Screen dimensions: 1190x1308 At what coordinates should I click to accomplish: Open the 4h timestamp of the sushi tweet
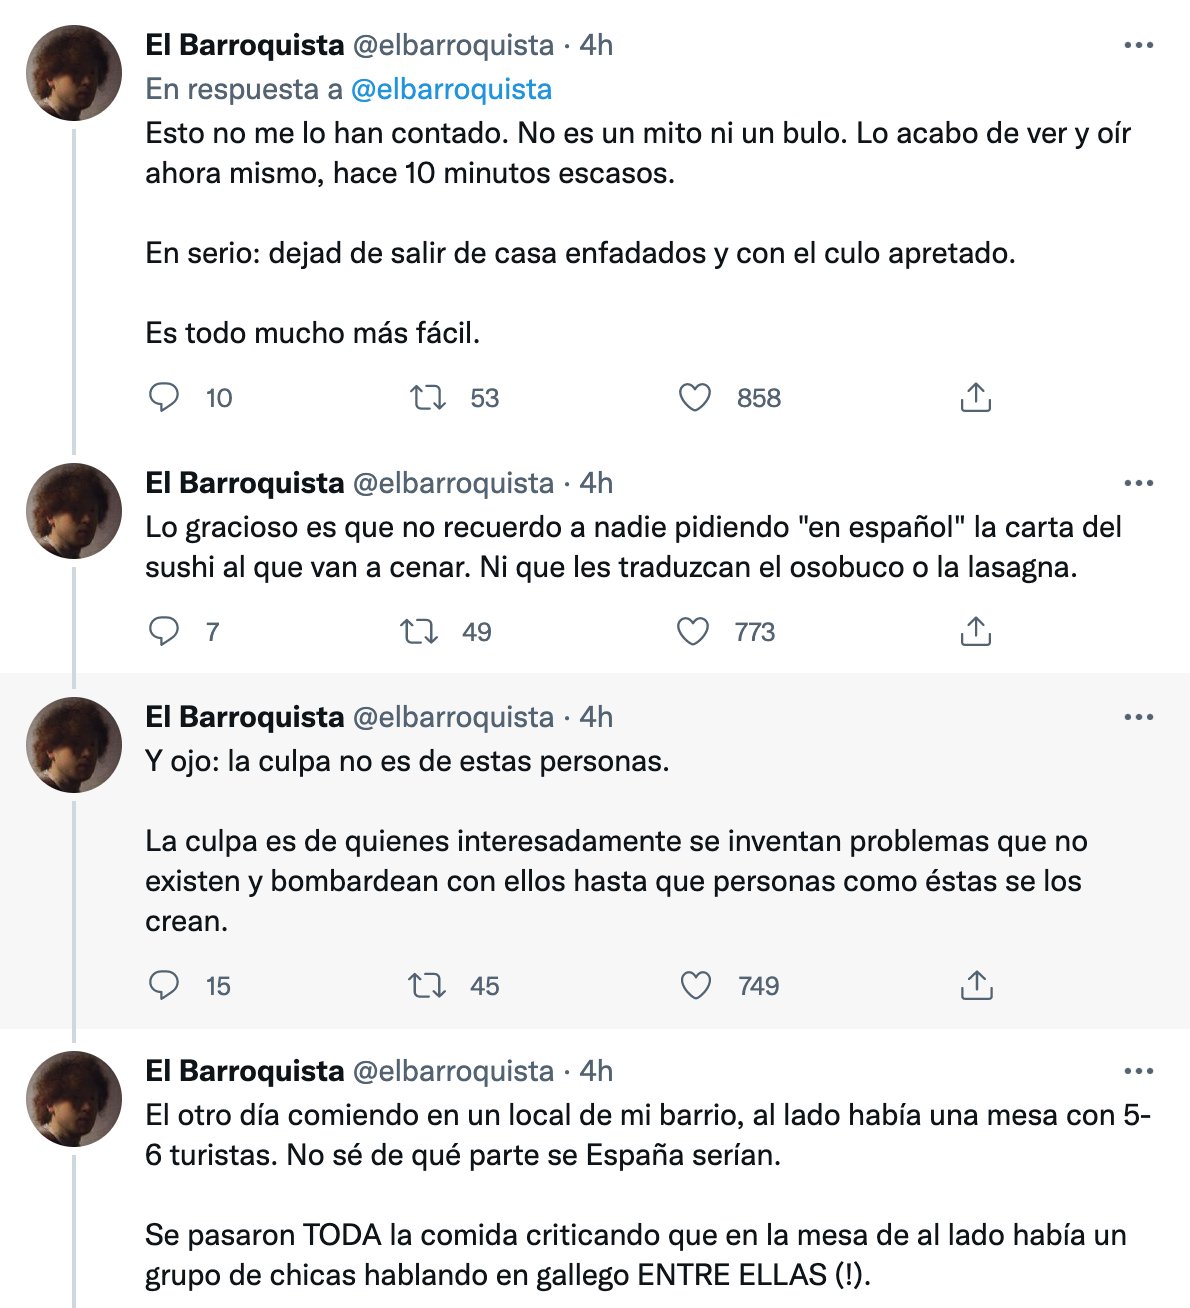[x=596, y=484]
